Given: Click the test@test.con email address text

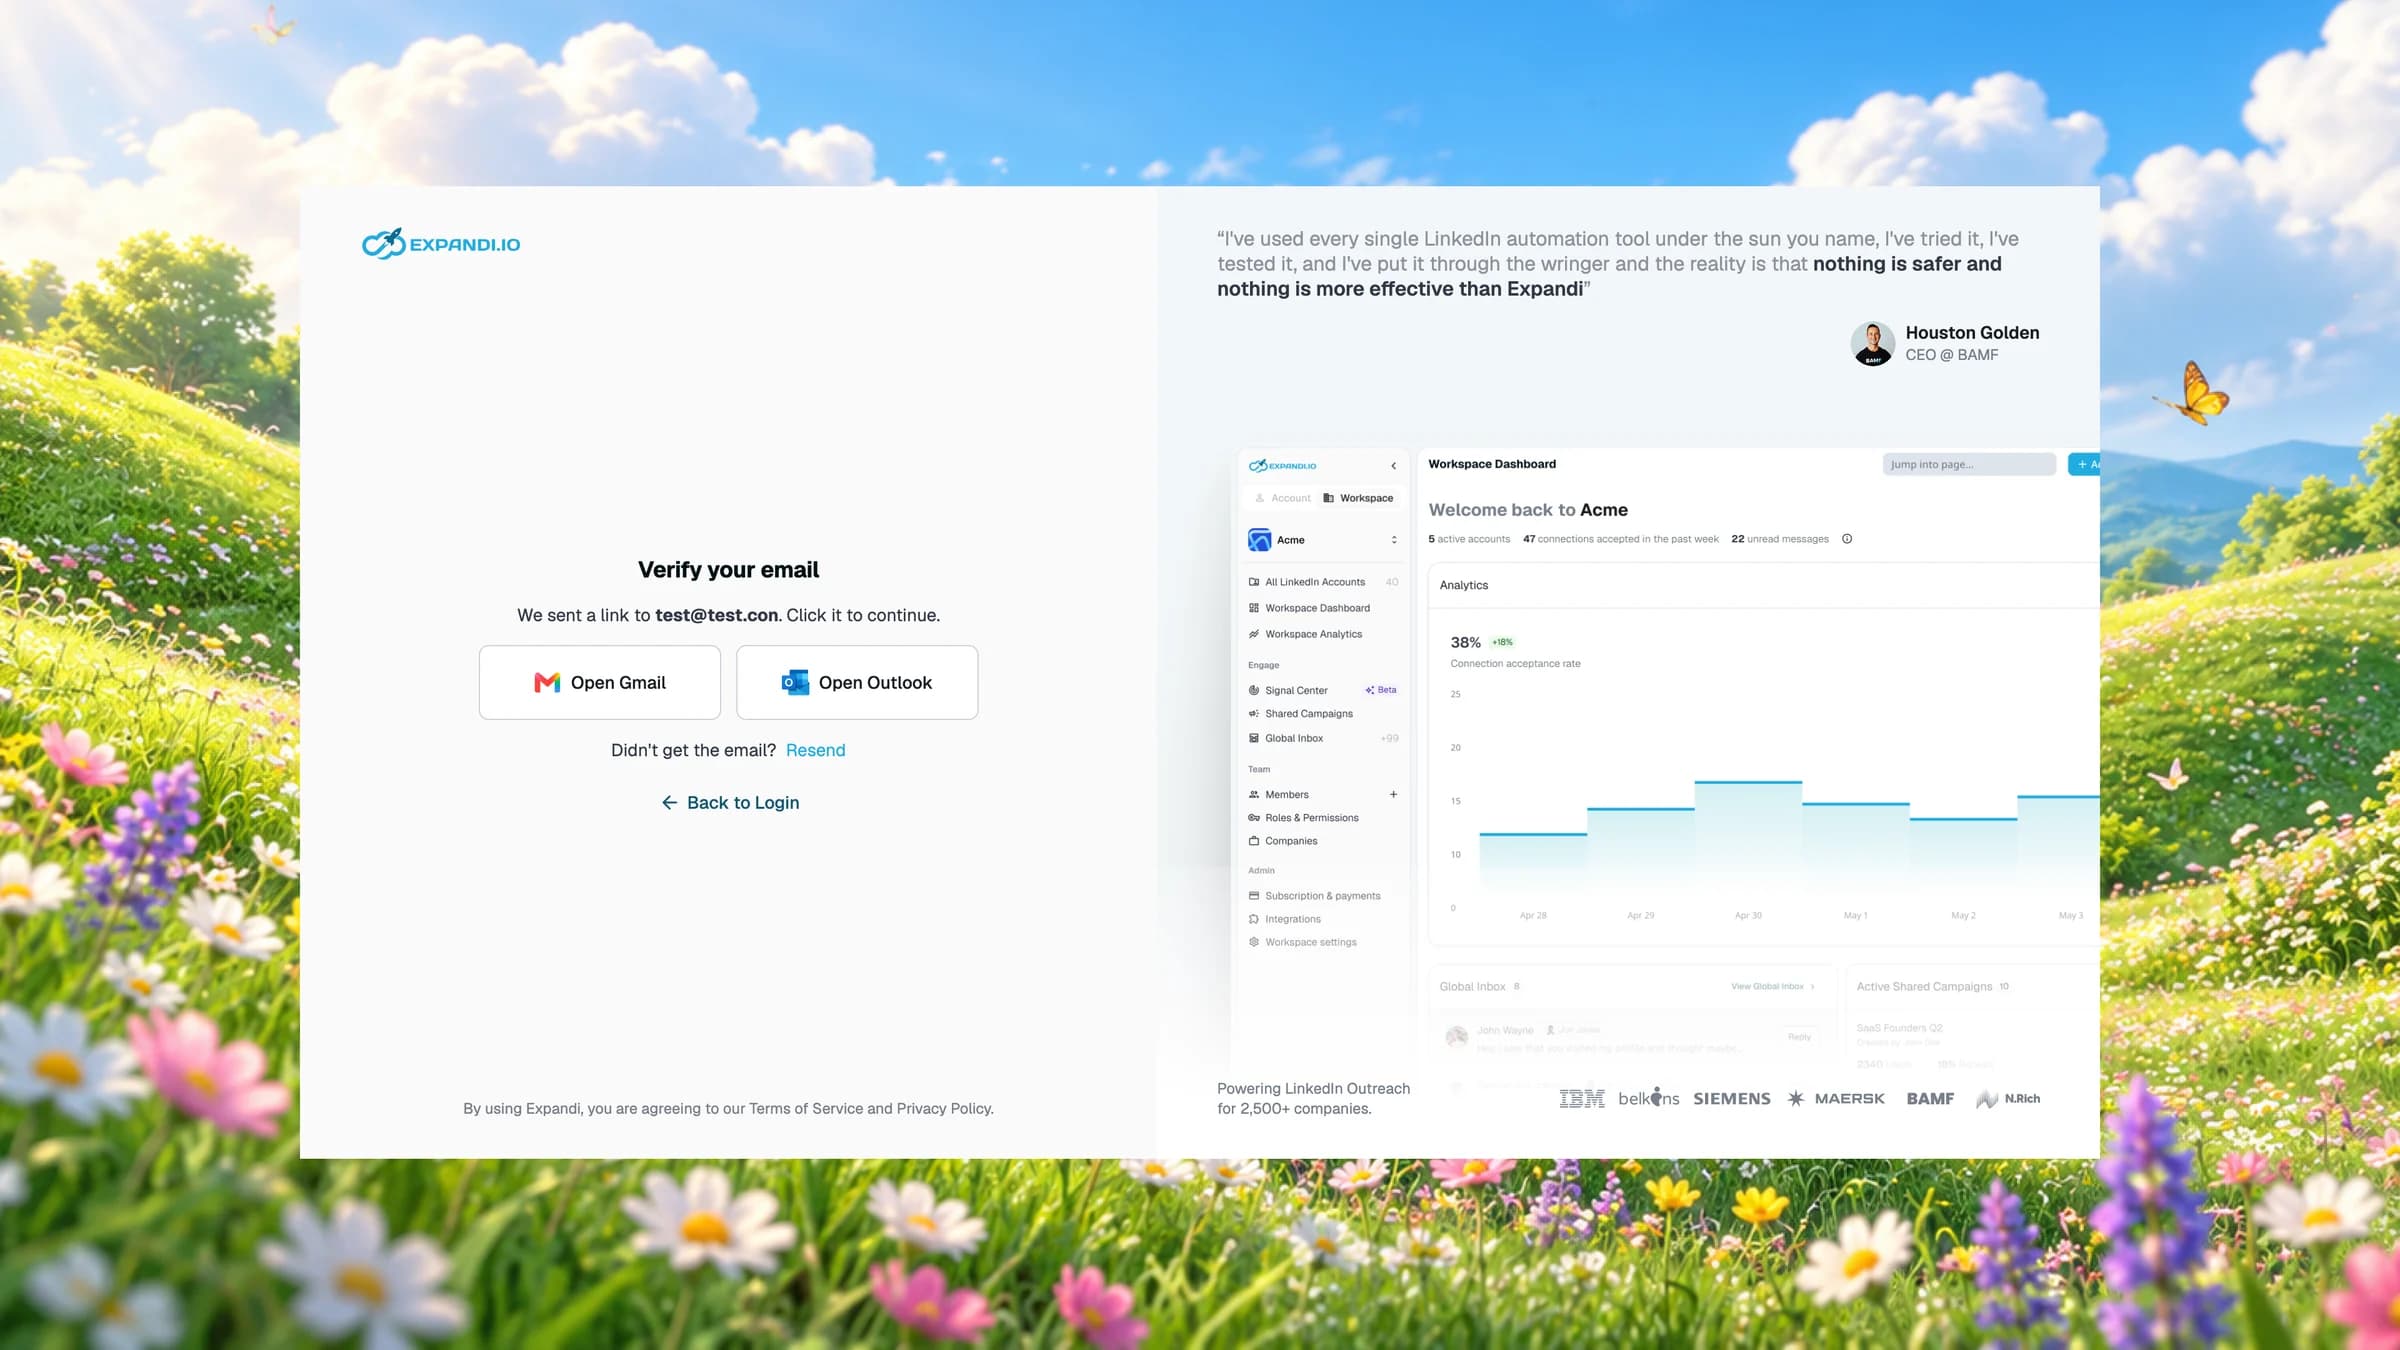Looking at the screenshot, I should click(716, 615).
